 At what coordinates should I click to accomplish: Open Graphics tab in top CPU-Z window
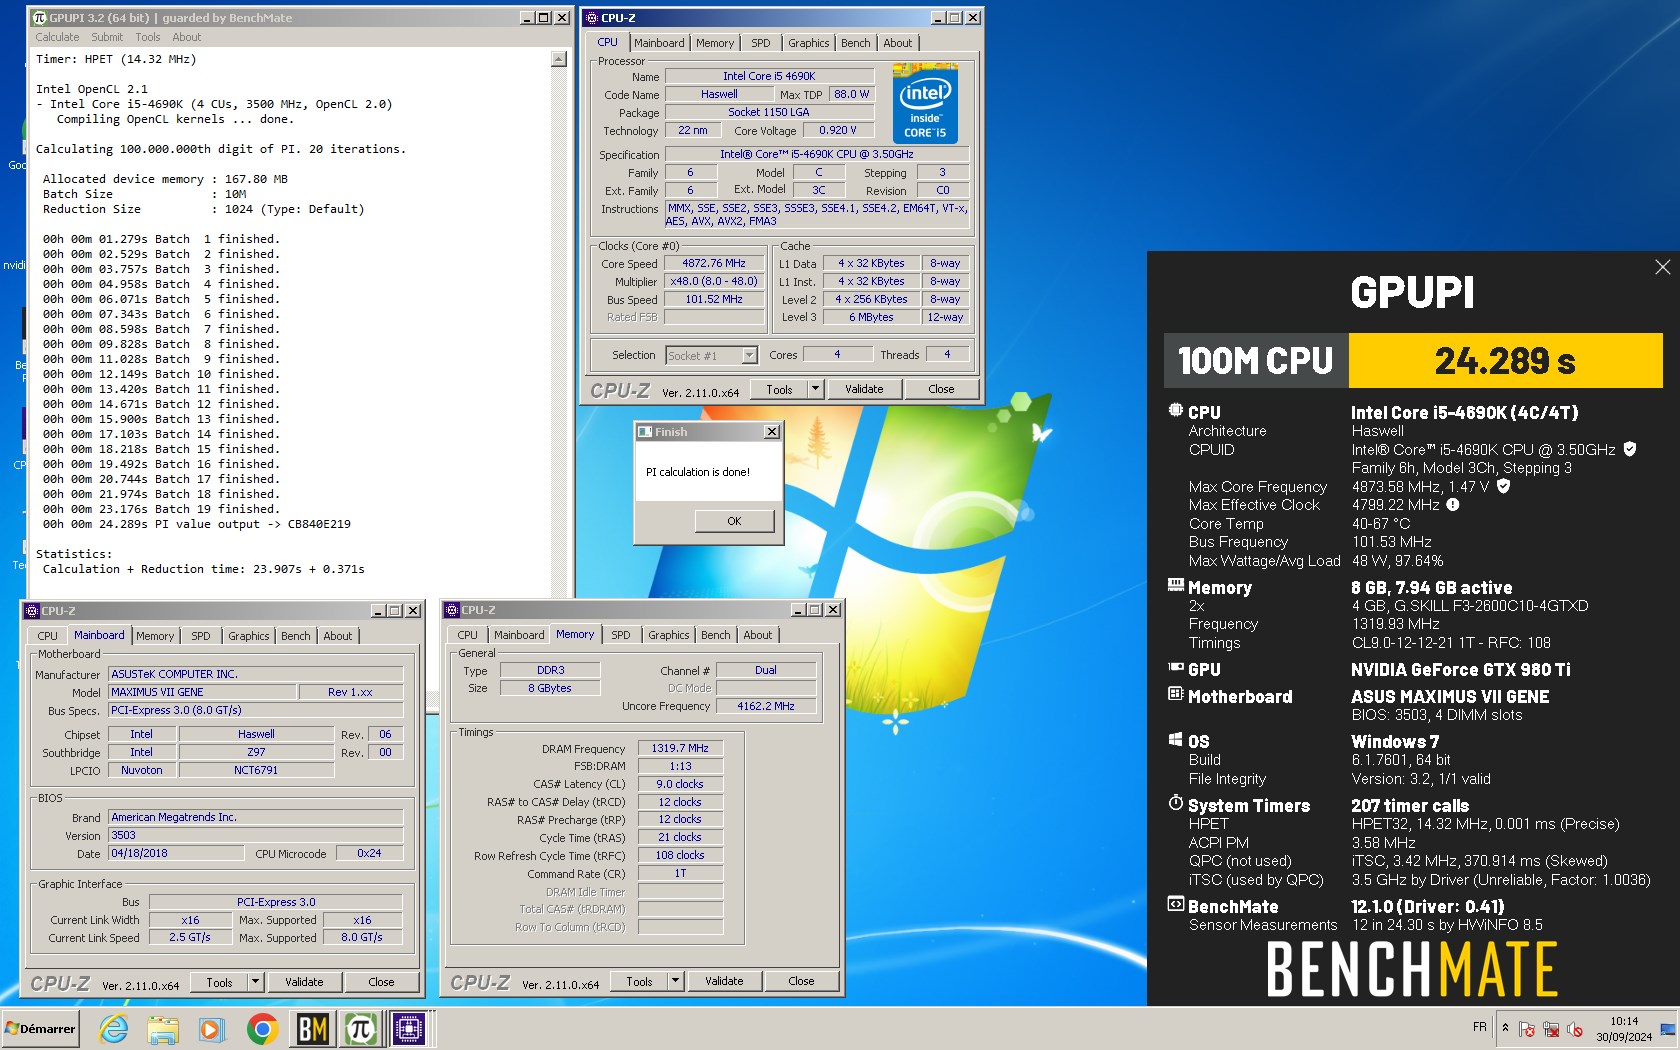(808, 43)
